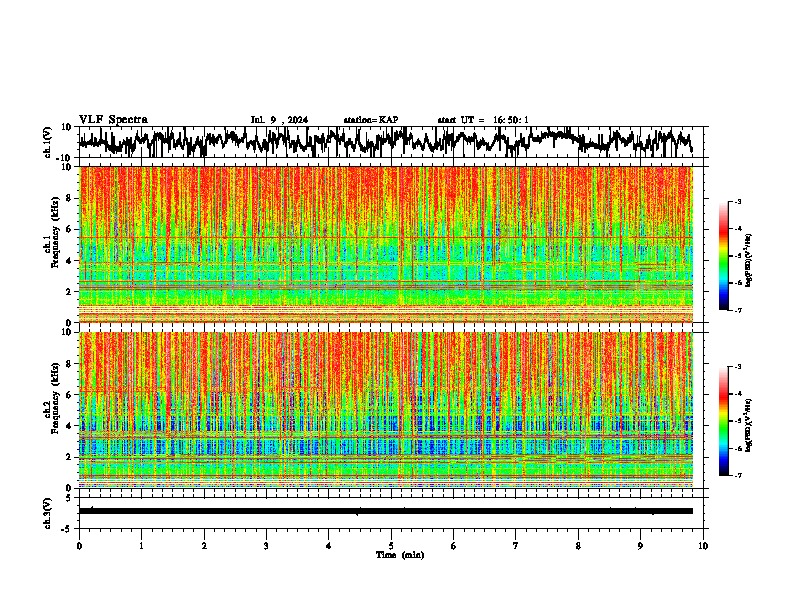Click the "2" kHz tick on ch.1 frequency axis
The width and height of the screenshot is (792, 612).
coord(69,292)
